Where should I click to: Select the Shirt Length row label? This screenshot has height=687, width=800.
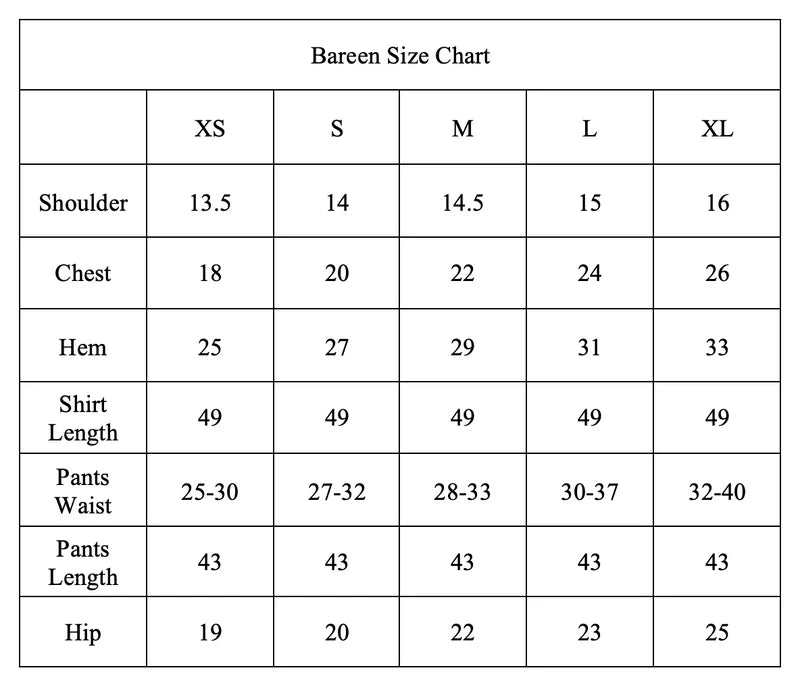83,418
